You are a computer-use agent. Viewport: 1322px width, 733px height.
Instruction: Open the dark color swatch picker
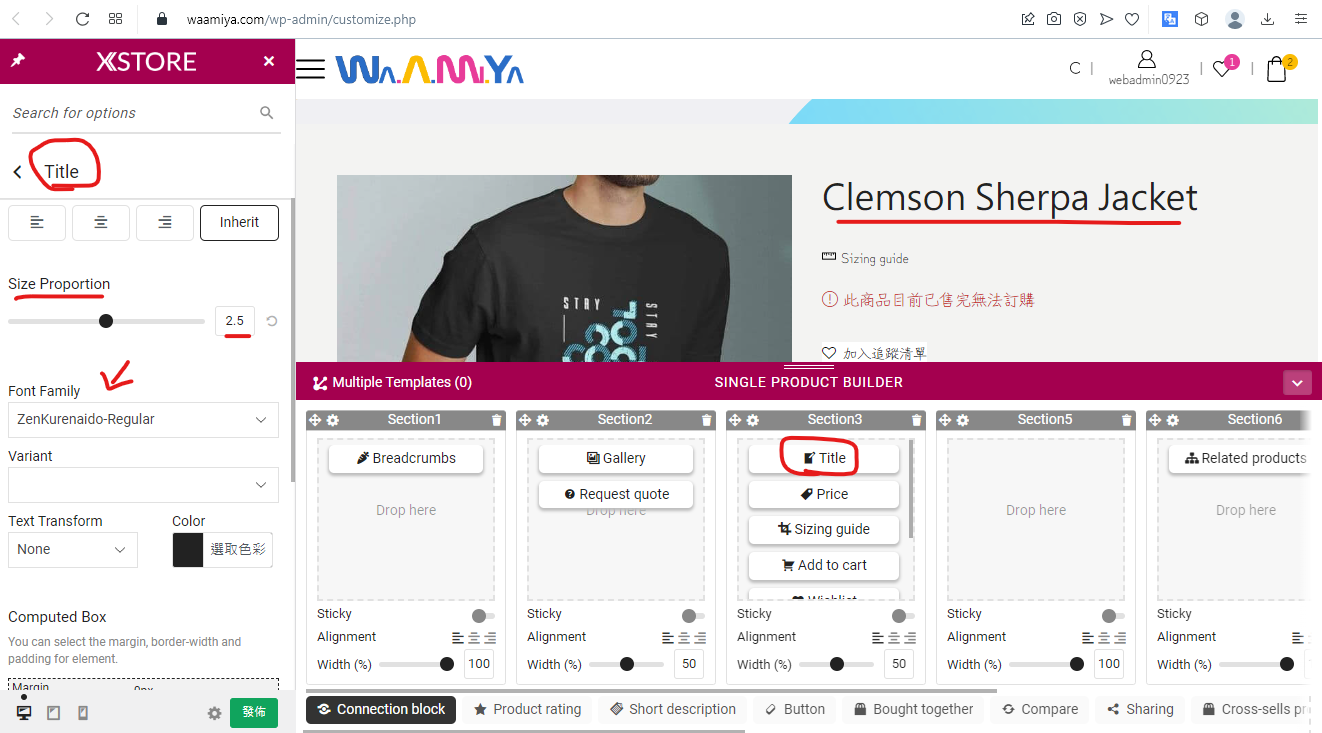click(188, 549)
